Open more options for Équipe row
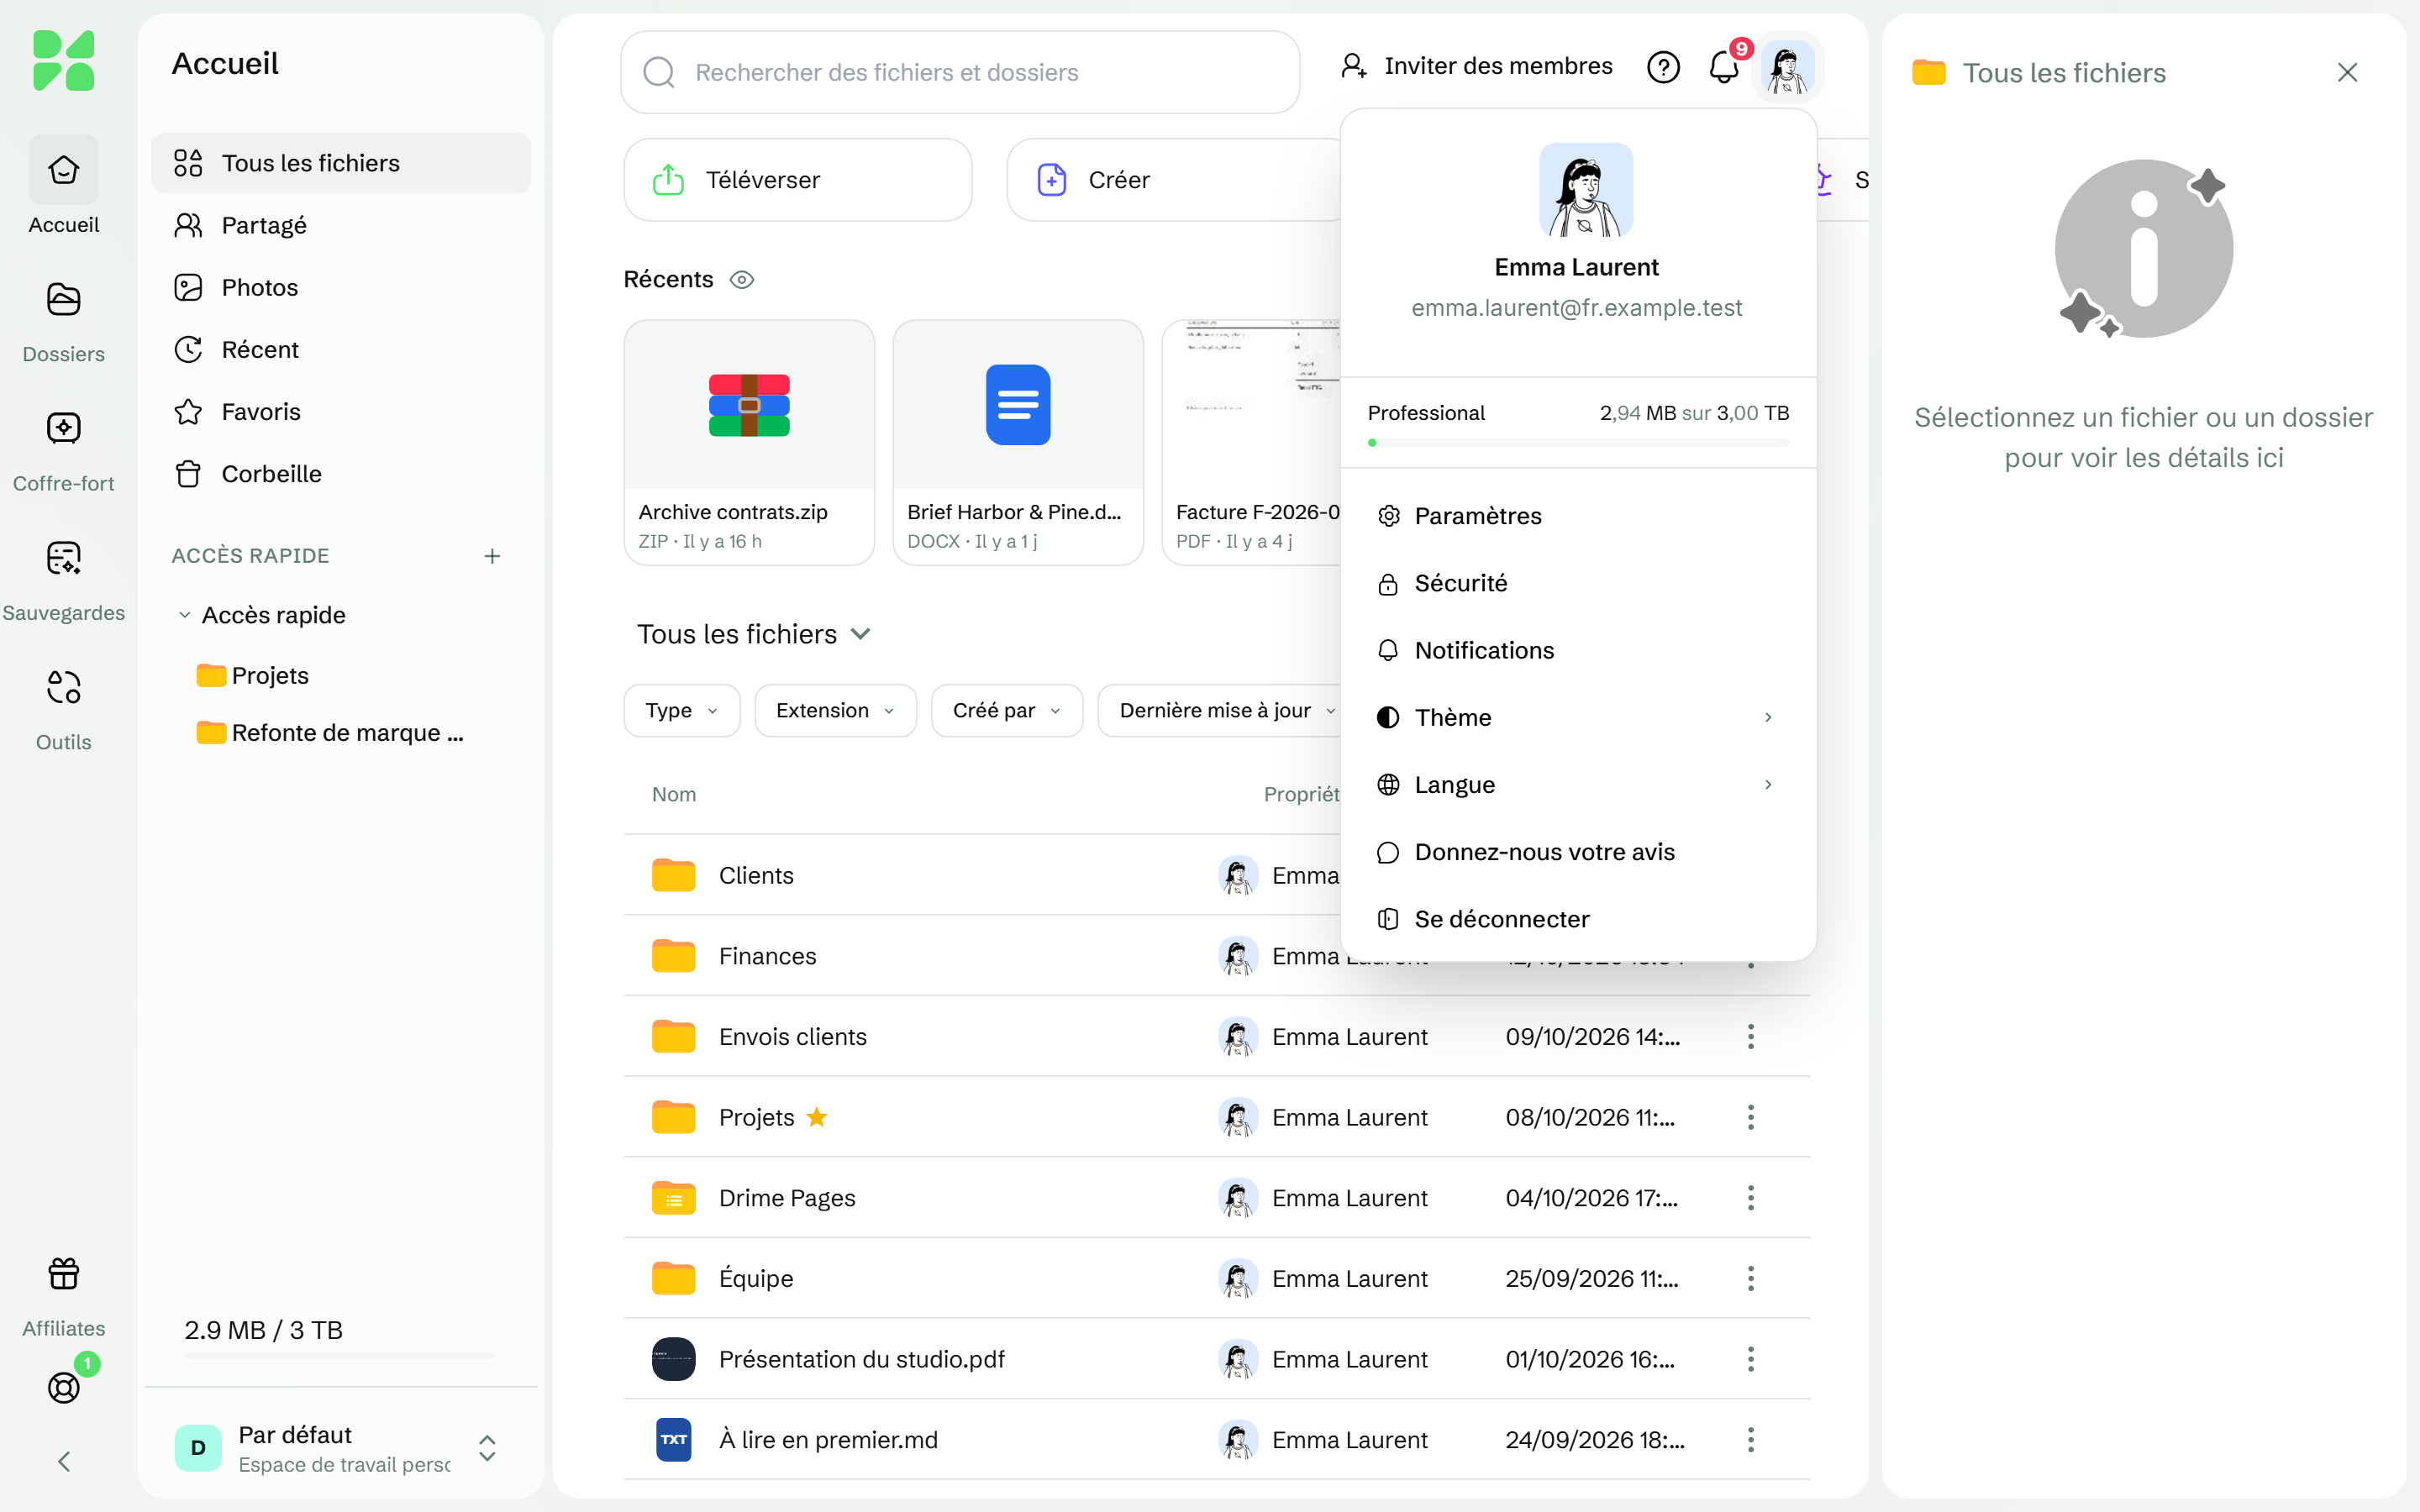Screen dimensions: 2420x1512 point(1750,1278)
